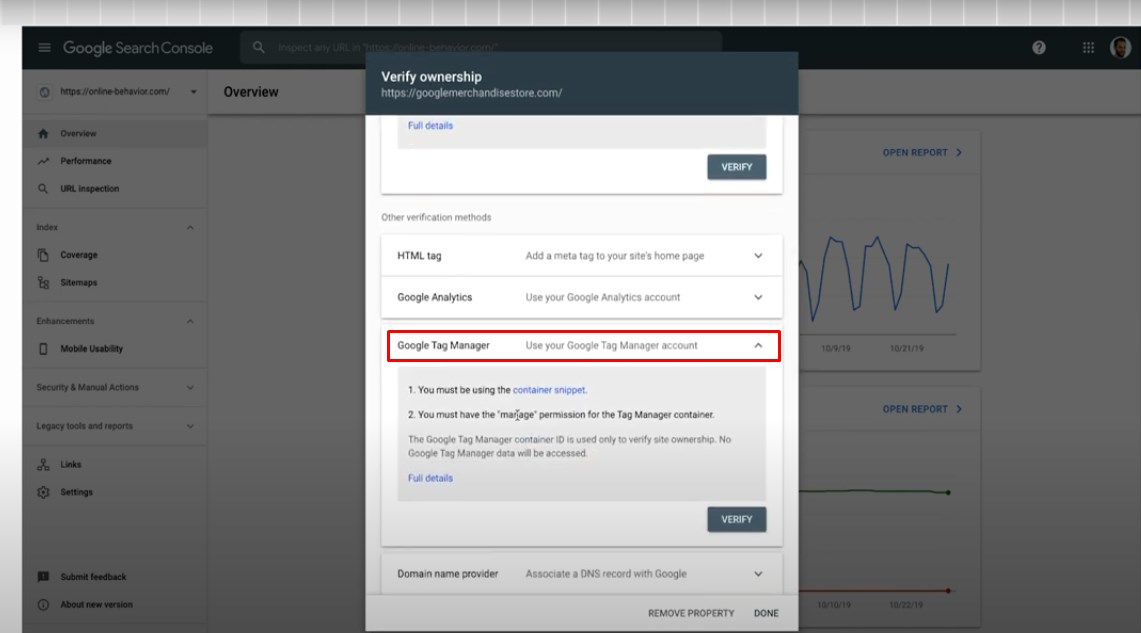Open Coverage in sidebar
The height and width of the screenshot is (633, 1141).
(79, 255)
